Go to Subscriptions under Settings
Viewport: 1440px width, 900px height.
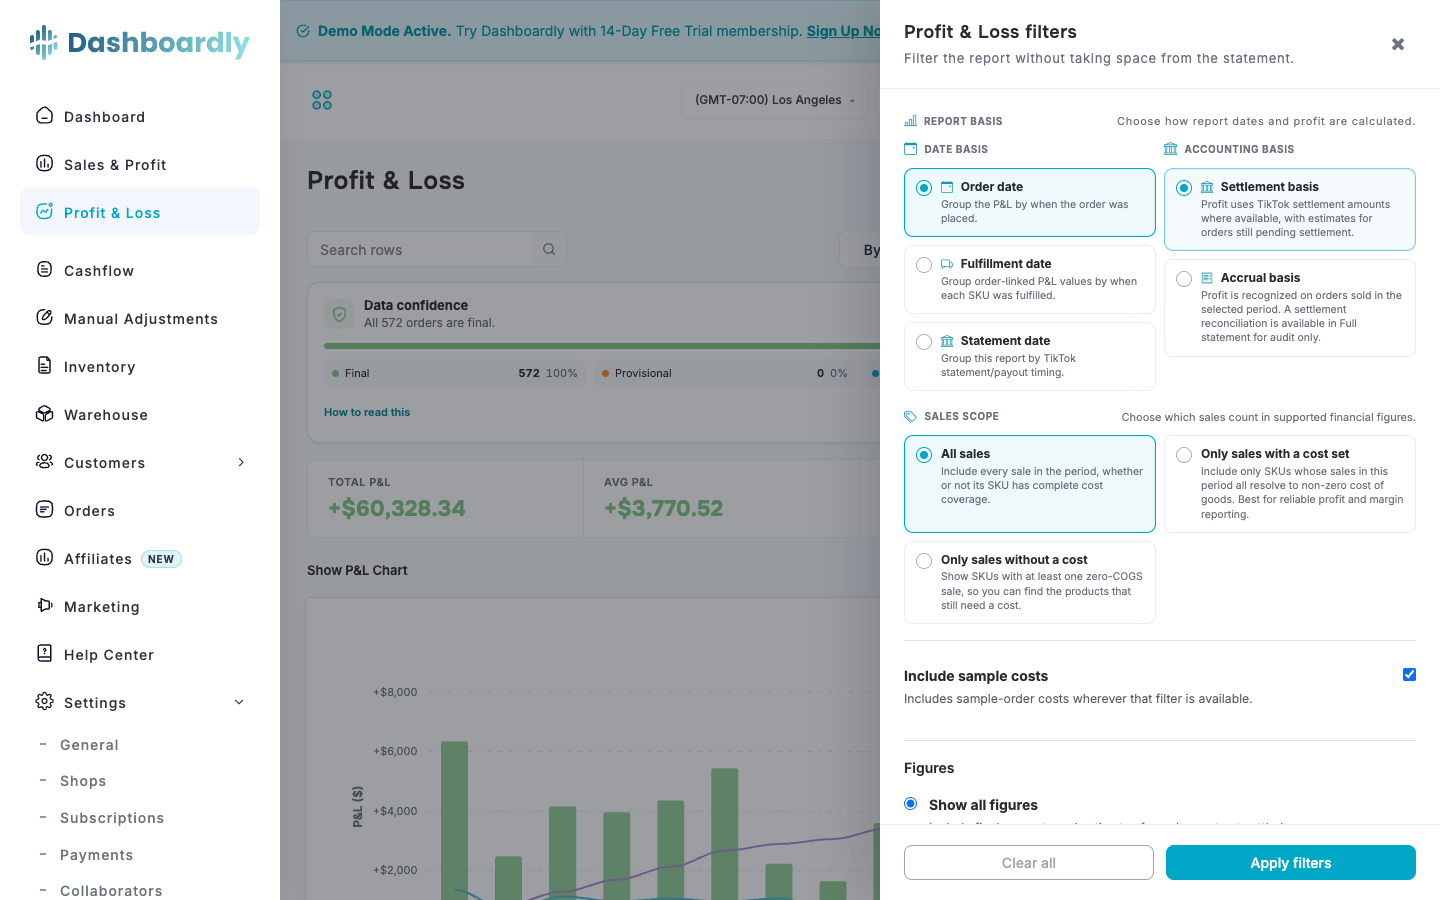(112, 818)
